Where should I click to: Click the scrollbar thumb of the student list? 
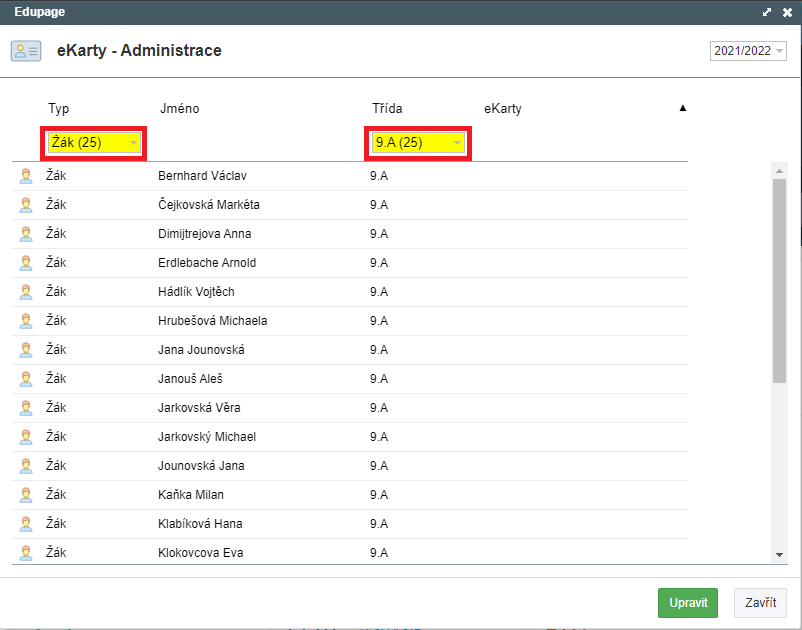click(x=779, y=280)
